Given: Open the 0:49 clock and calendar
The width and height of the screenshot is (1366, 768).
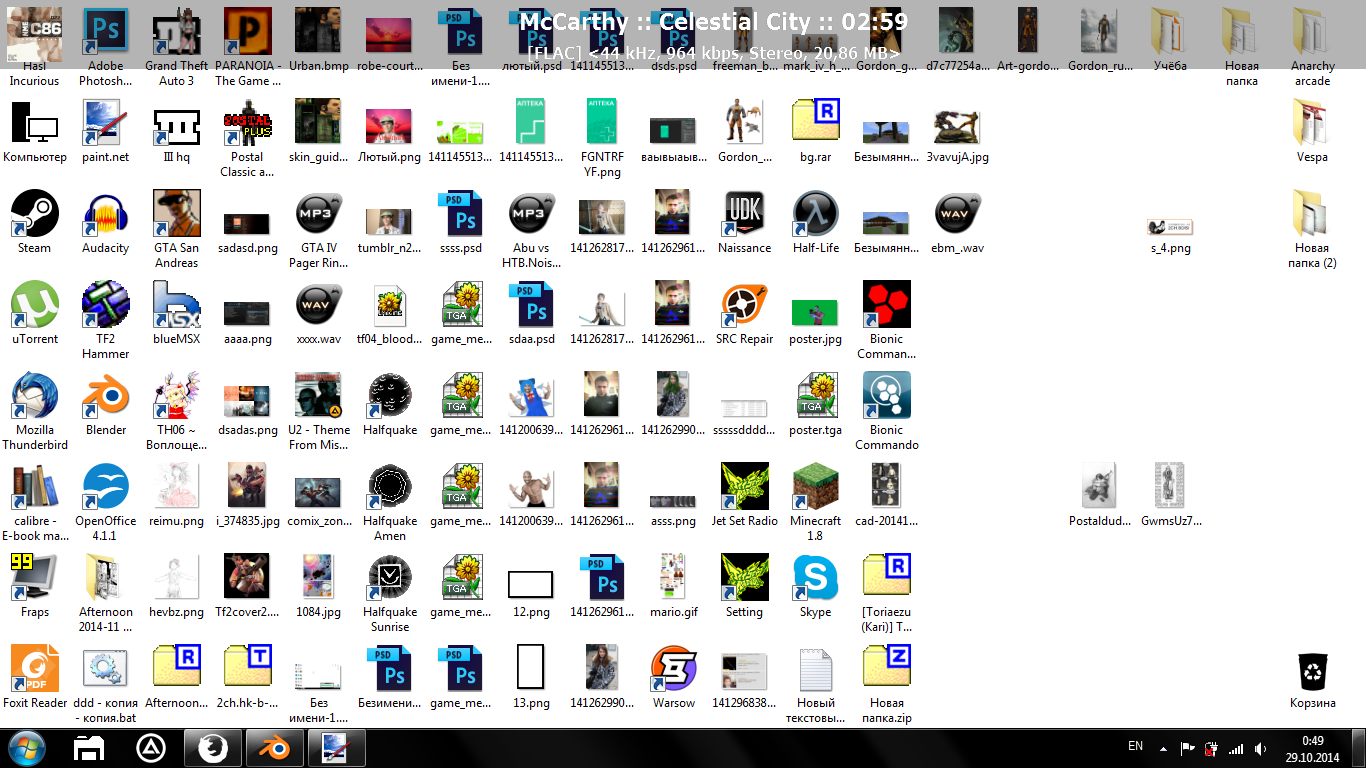Looking at the screenshot, I should [x=1313, y=748].
